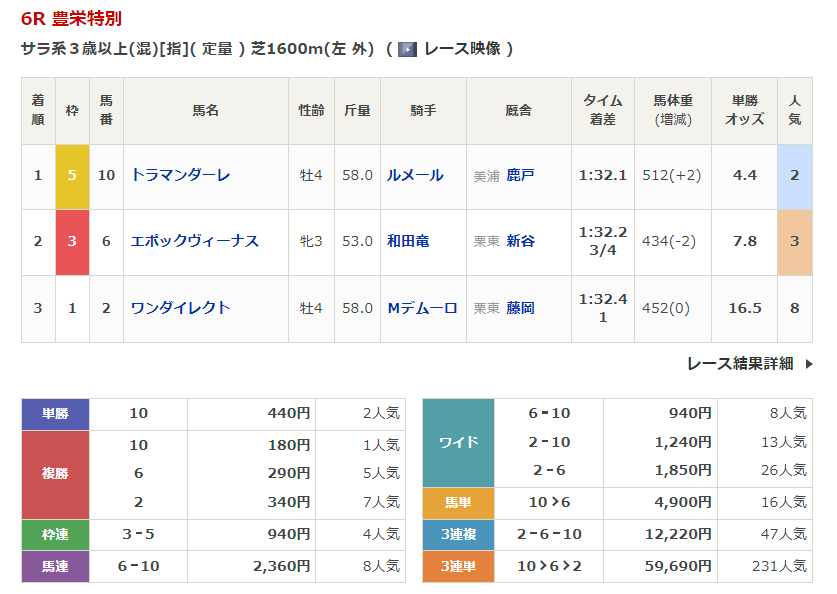
Task: Open horse トラマンダーレ profile
Action: (180, 175)
